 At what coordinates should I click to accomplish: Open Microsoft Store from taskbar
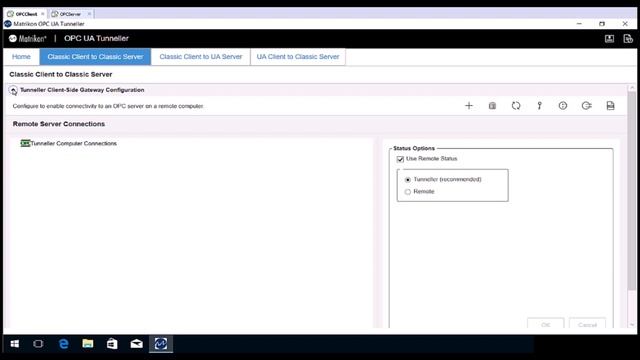[x=112, y=344]
